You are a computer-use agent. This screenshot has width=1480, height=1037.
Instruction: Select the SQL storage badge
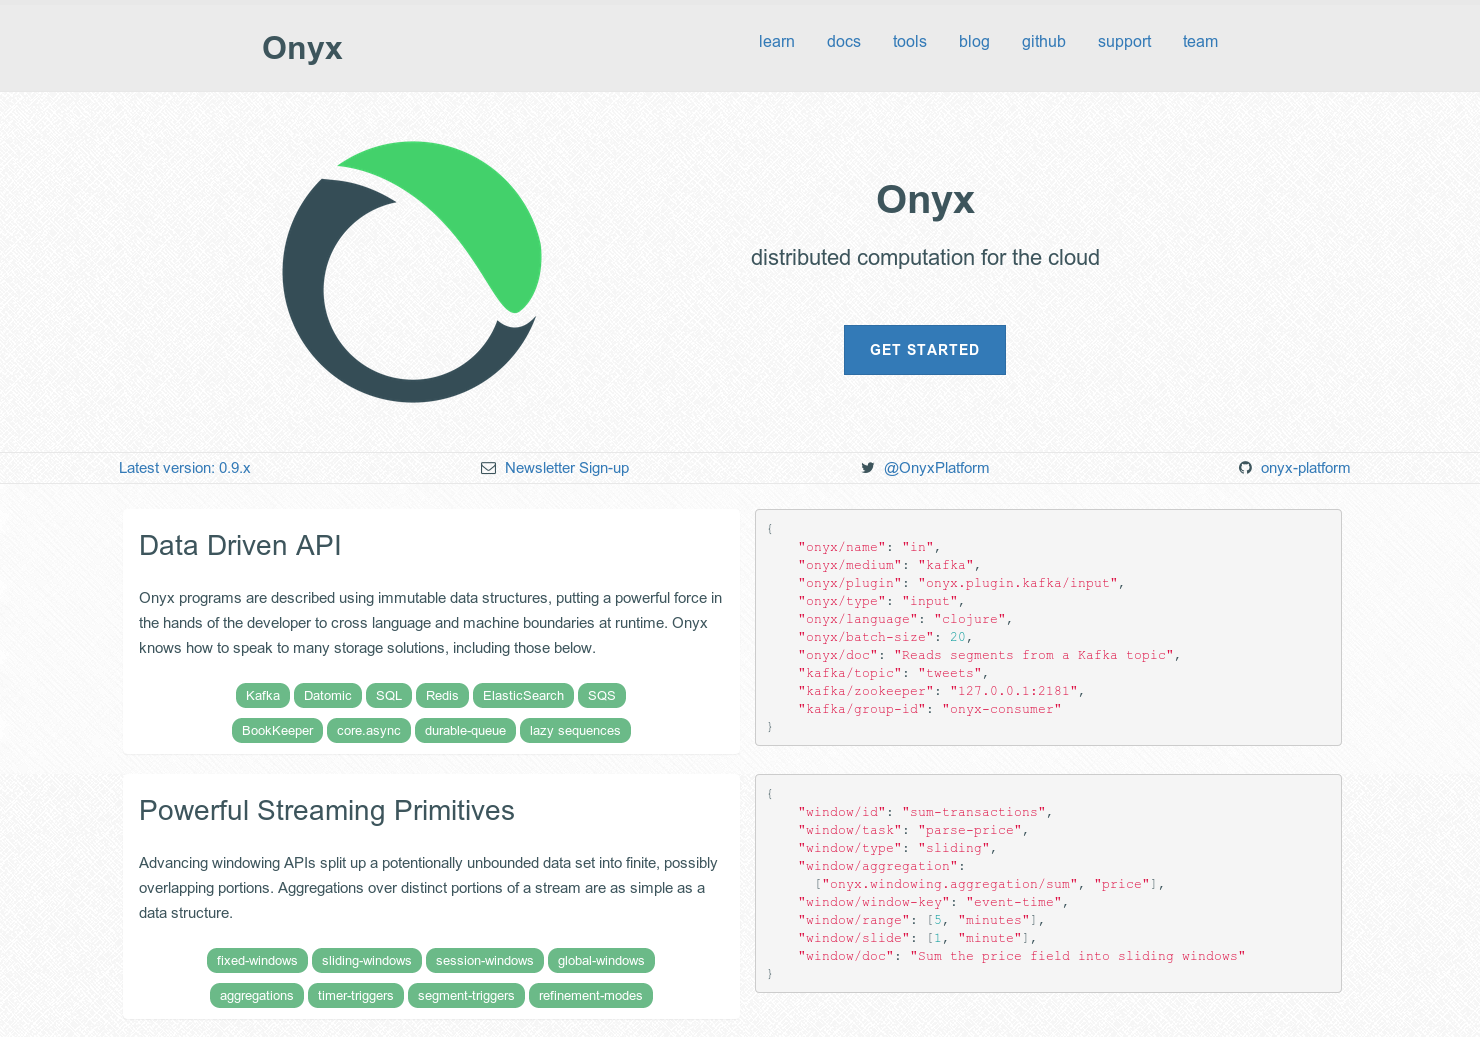388,695
